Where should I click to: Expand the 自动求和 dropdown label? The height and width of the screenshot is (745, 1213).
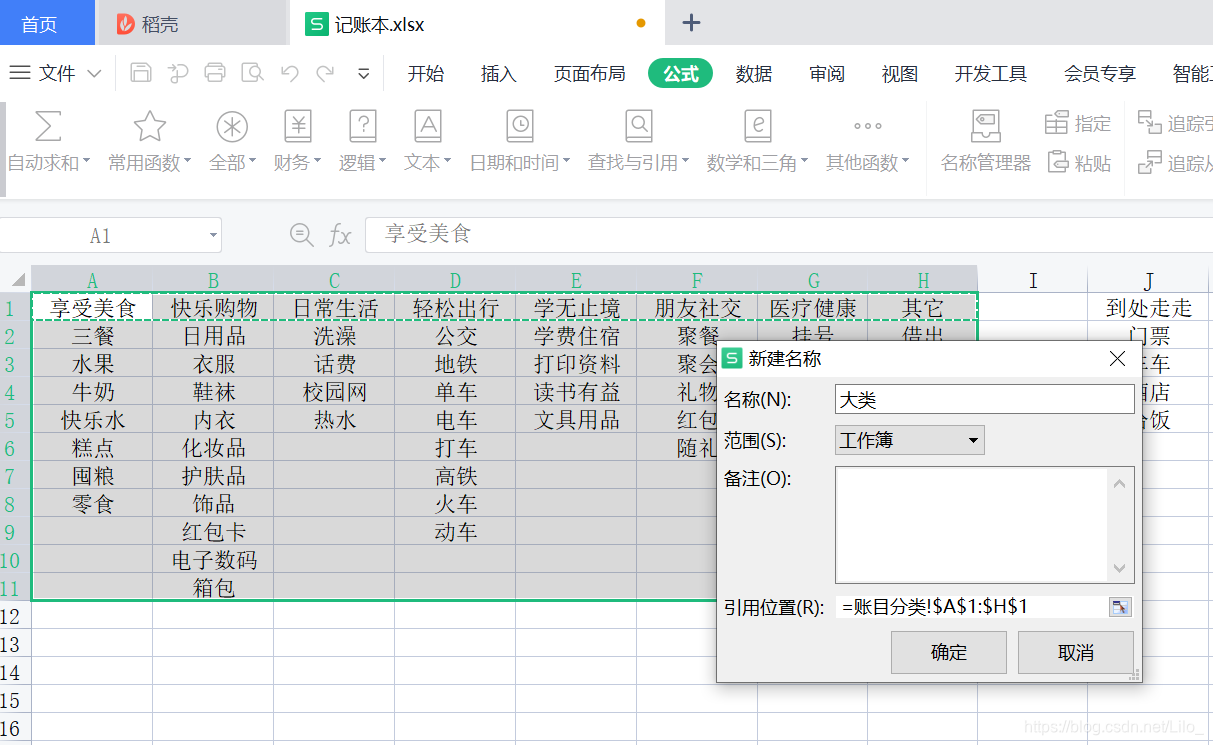coord(48,163)
